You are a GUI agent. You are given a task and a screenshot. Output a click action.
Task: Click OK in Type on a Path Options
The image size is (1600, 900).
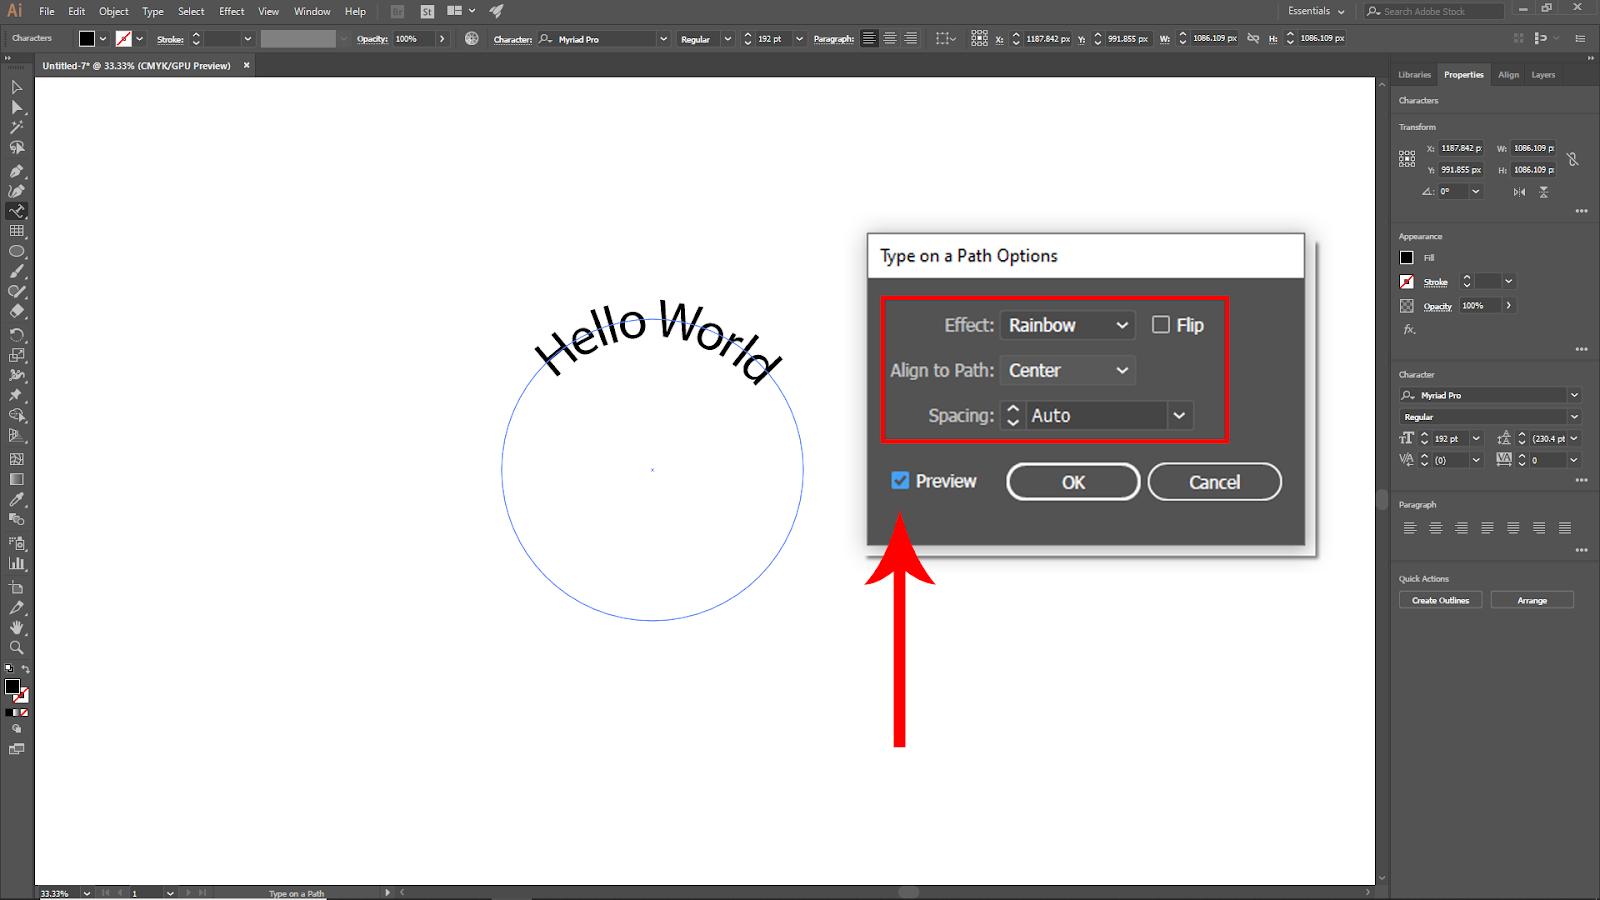(x=1073, y=482)
